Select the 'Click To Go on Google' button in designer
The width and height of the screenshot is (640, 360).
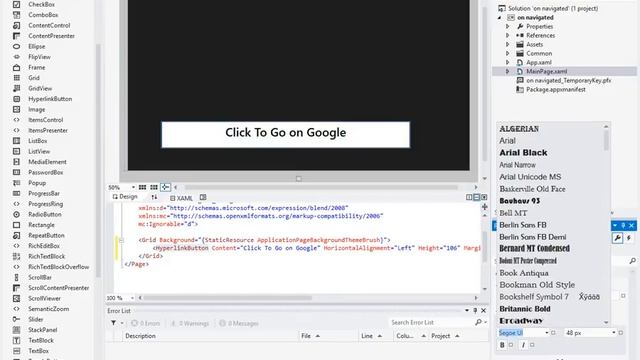(x=286, y=134)
